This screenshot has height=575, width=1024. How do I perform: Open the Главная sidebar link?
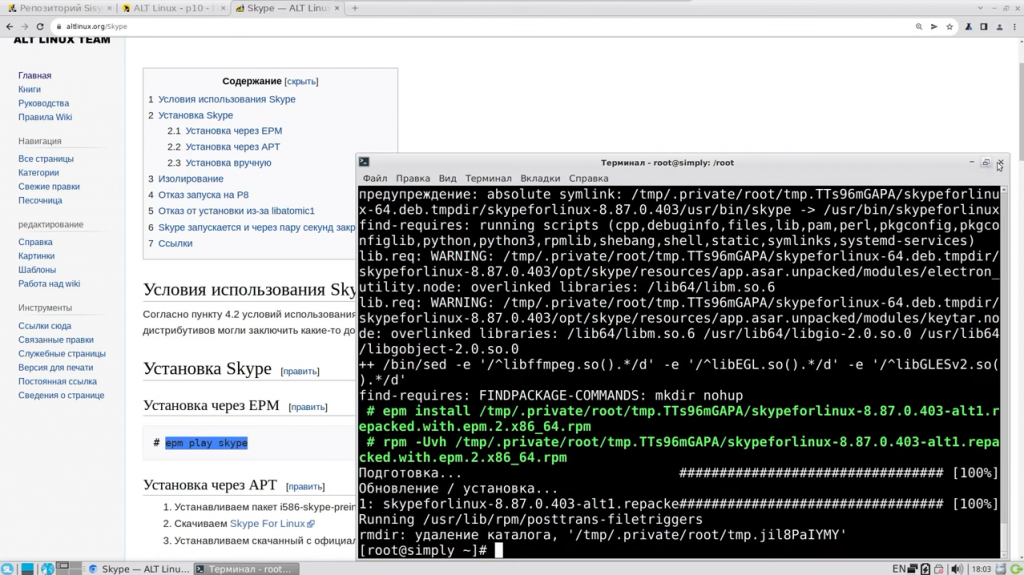point(35,76)
